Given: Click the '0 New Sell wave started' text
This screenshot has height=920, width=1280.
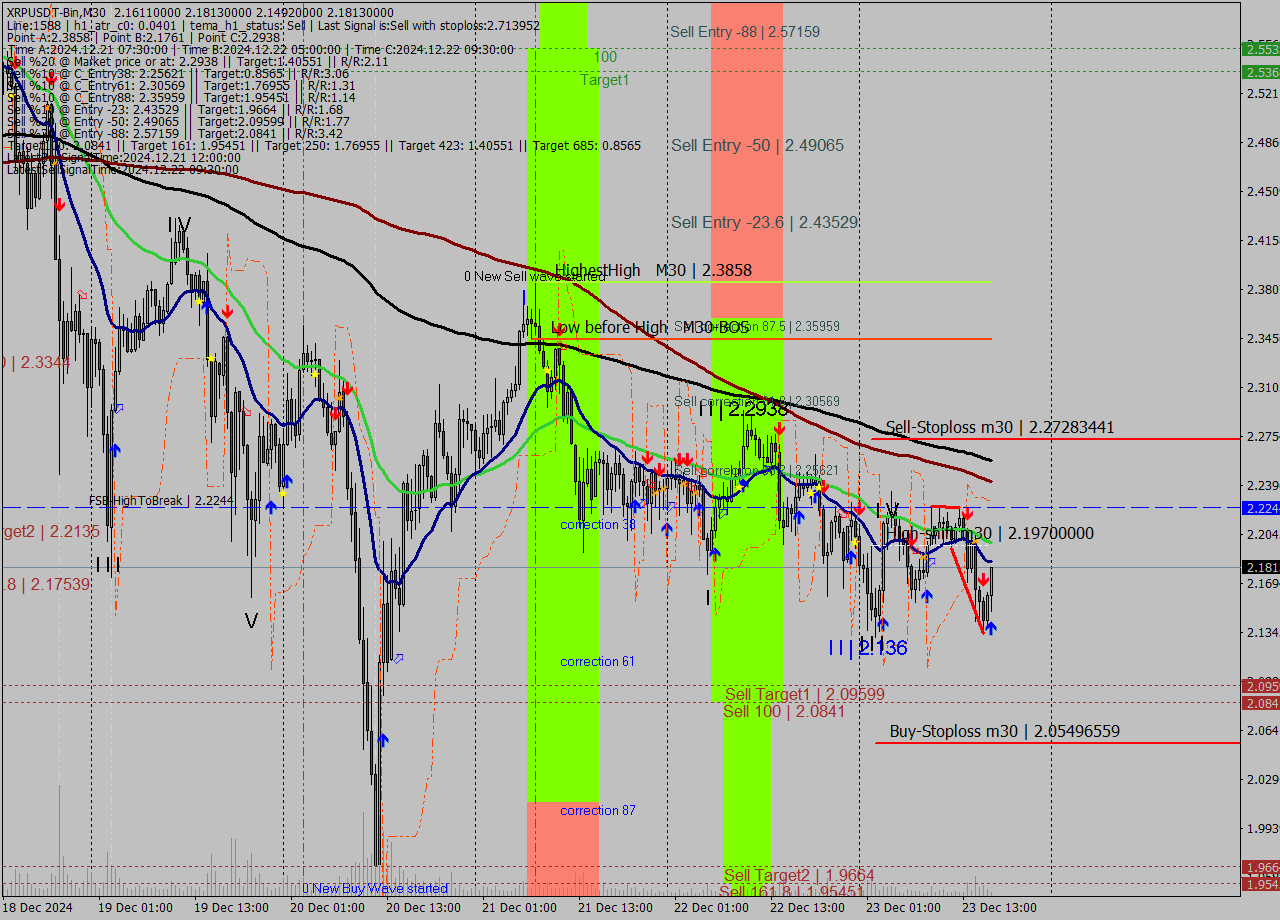Looking at the screenshot, I should click(x=533, y=276).
